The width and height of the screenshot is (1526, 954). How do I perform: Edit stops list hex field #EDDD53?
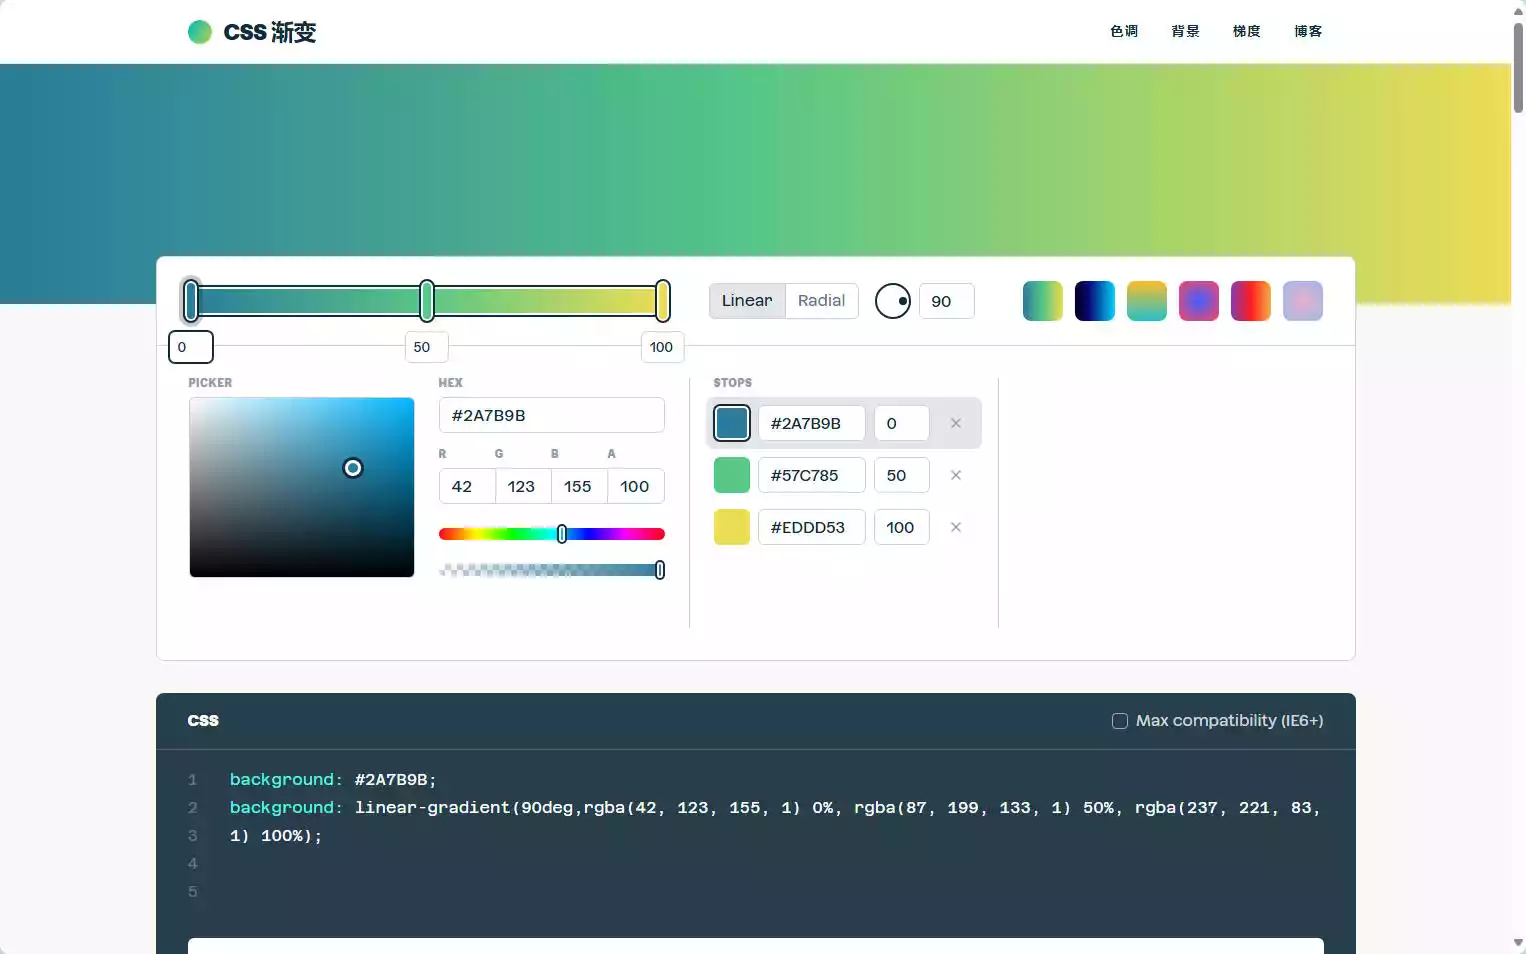(x=812, y=527)
